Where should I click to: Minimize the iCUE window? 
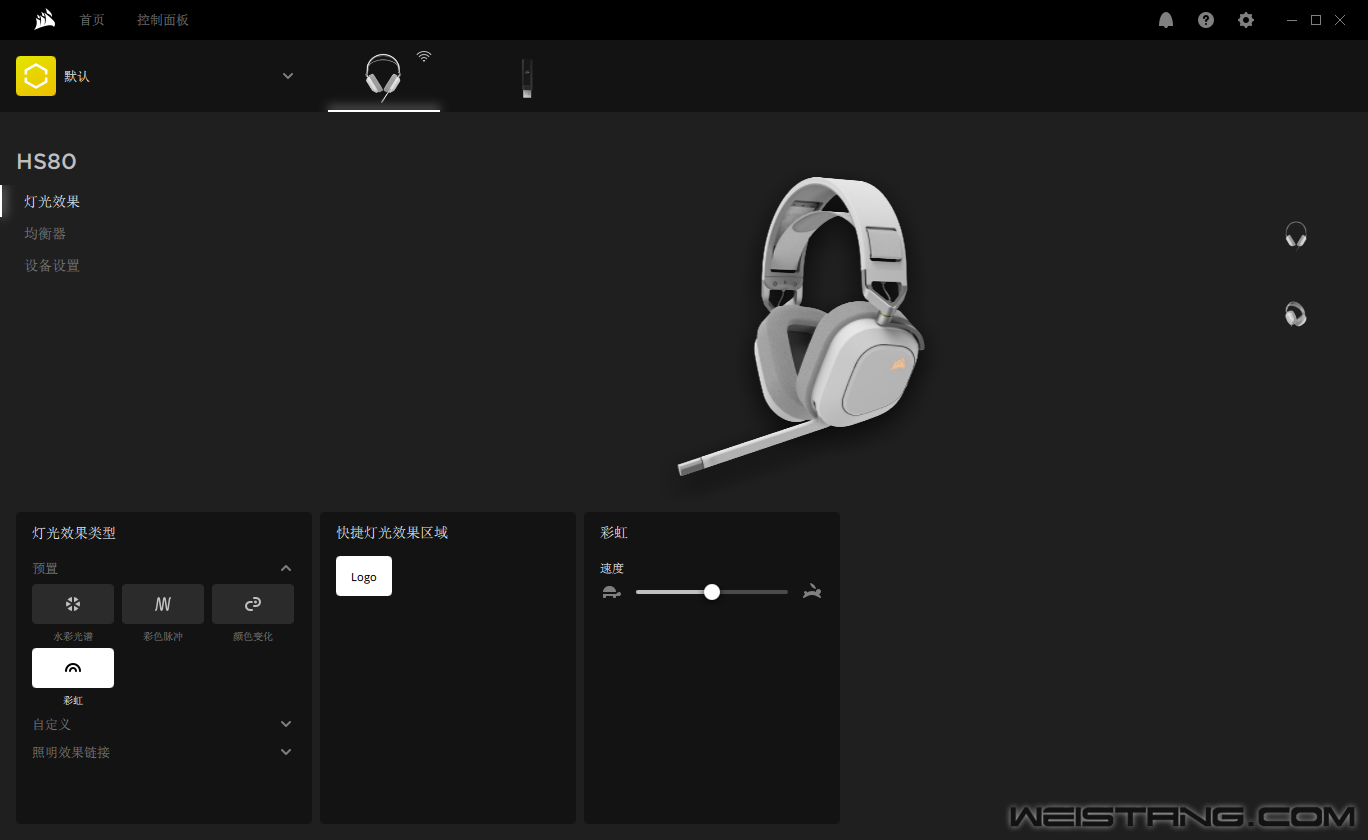point(1292,20)
